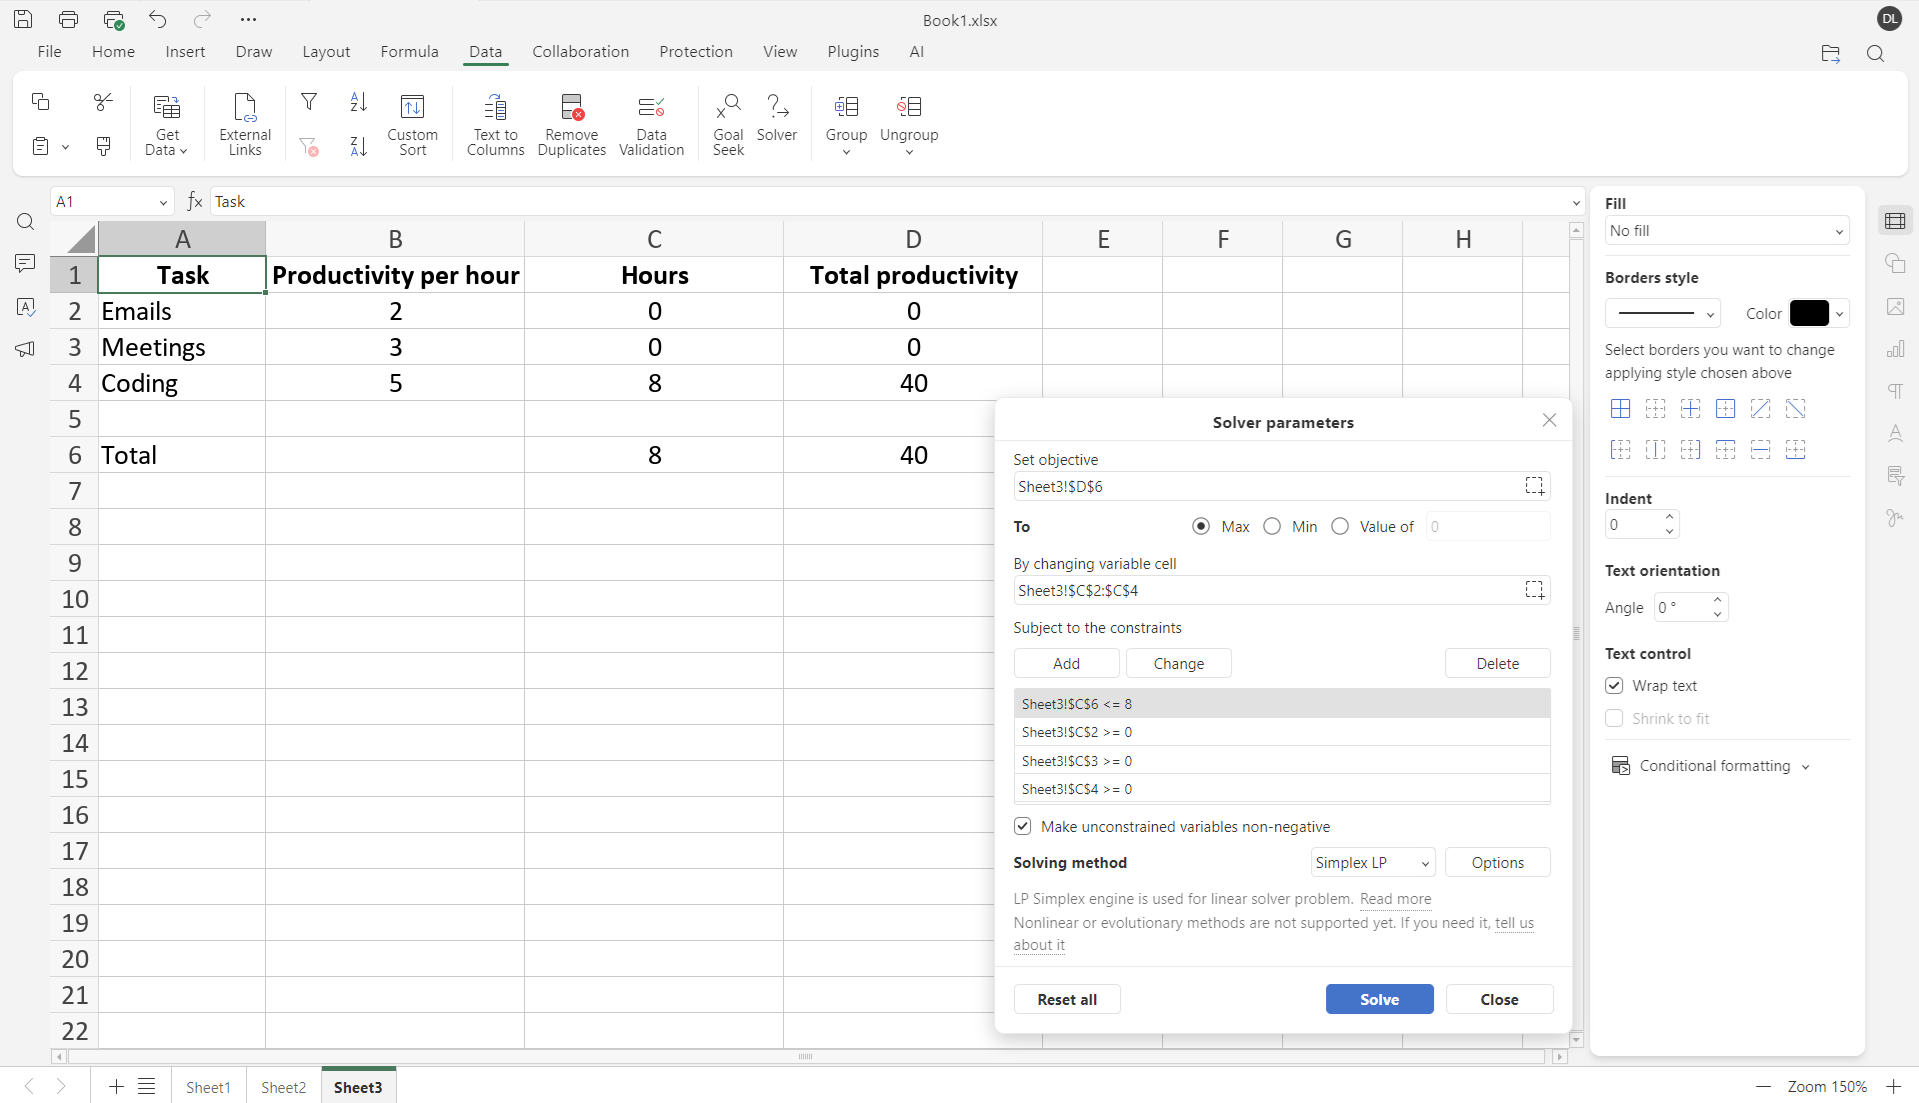Uncheck Make unconstrained variables non-negative

tap(1022, 826)
